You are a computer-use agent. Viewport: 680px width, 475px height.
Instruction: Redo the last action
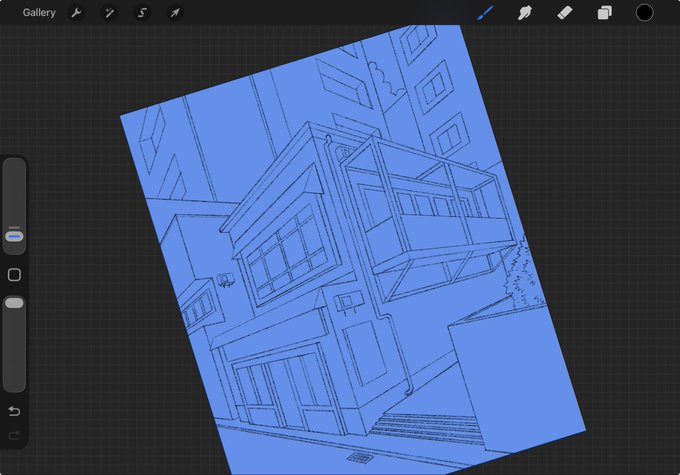[x=14, y=435]
